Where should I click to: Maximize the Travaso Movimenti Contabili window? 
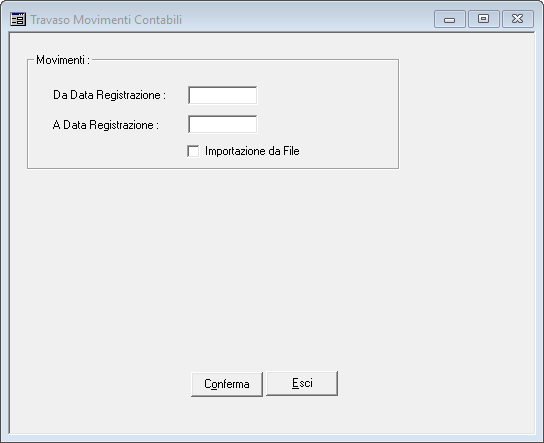click(x=484, y=19)
